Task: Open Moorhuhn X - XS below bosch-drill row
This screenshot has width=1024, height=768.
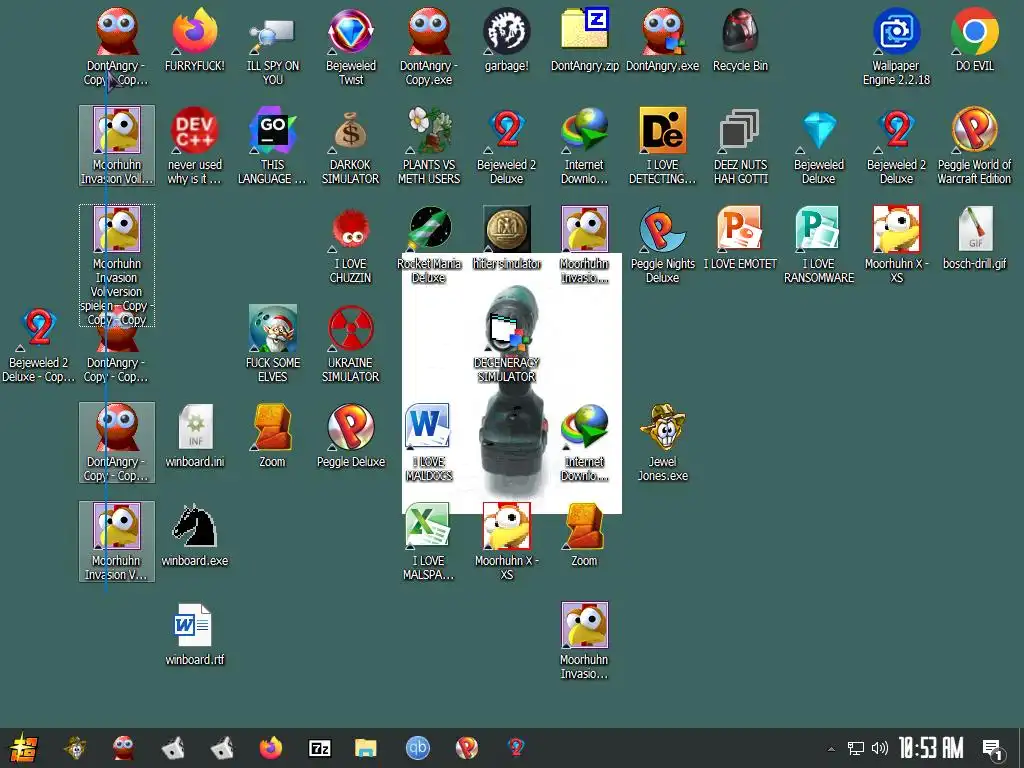Action: 896,246
